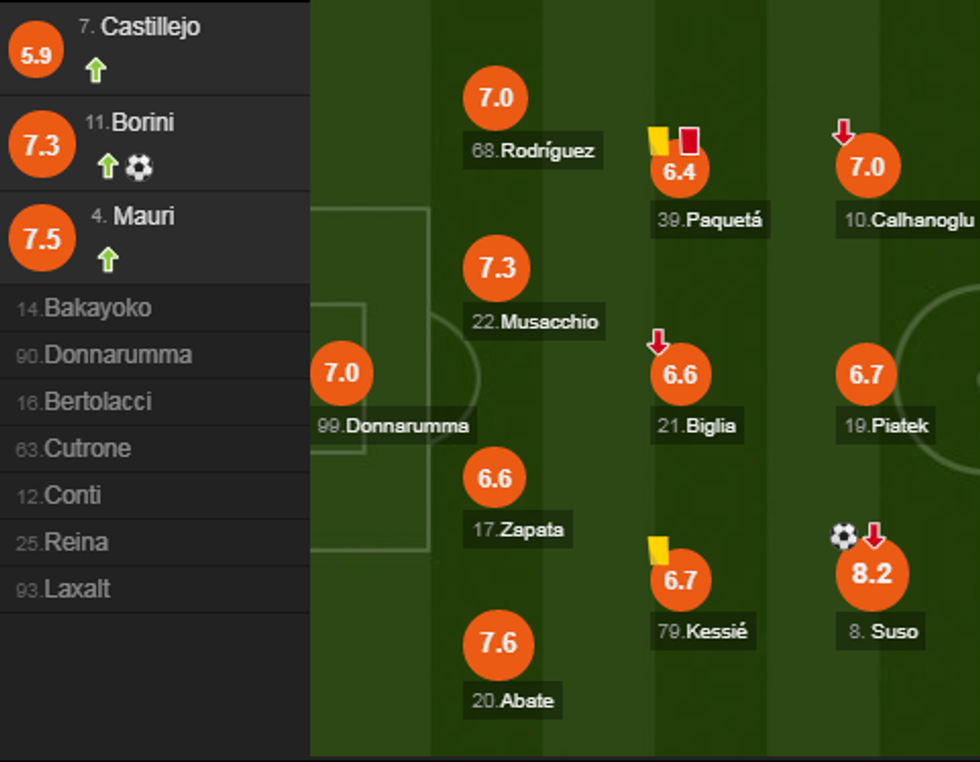Click the red substitution arrow above Calhanoglu
The height and width of the screenshot is (762, 980).
pyautogui.click(x=843, y=131)
